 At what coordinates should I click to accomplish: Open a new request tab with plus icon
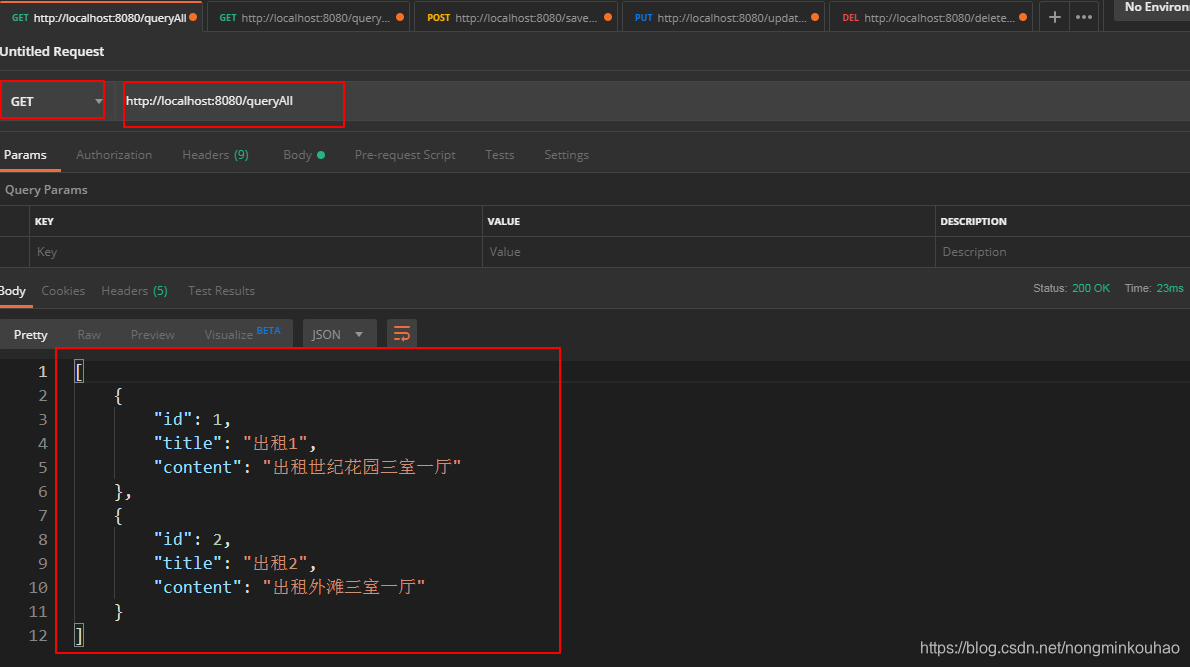[1054, 17]
